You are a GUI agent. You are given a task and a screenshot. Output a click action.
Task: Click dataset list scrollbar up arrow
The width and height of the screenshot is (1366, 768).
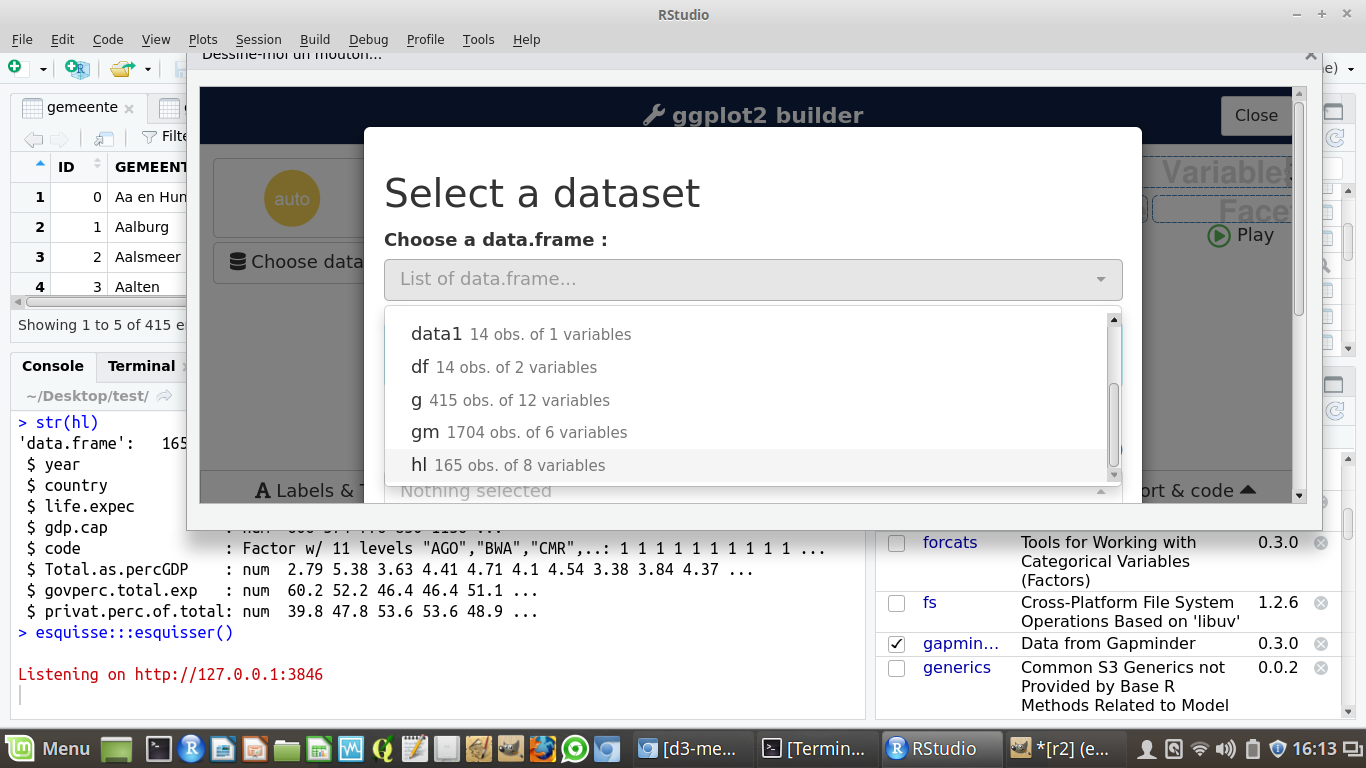click(1113, 320)
